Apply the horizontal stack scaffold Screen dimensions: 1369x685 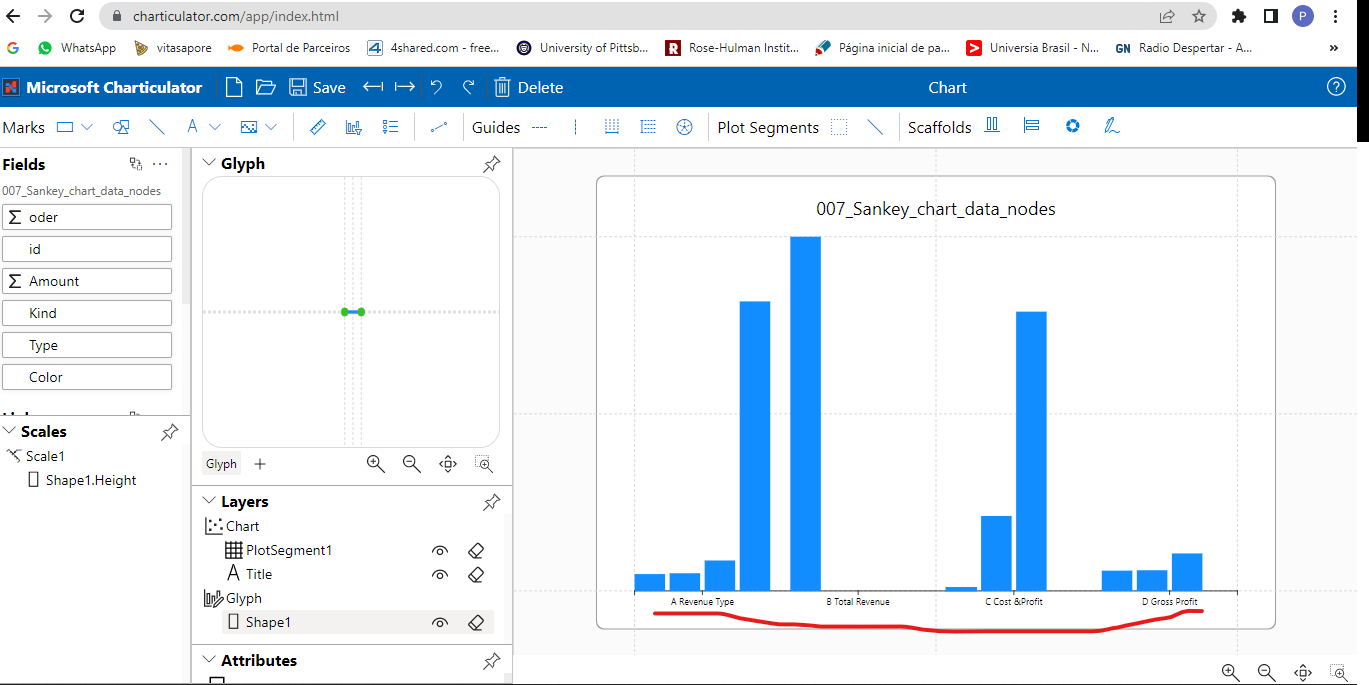(992, 126)
